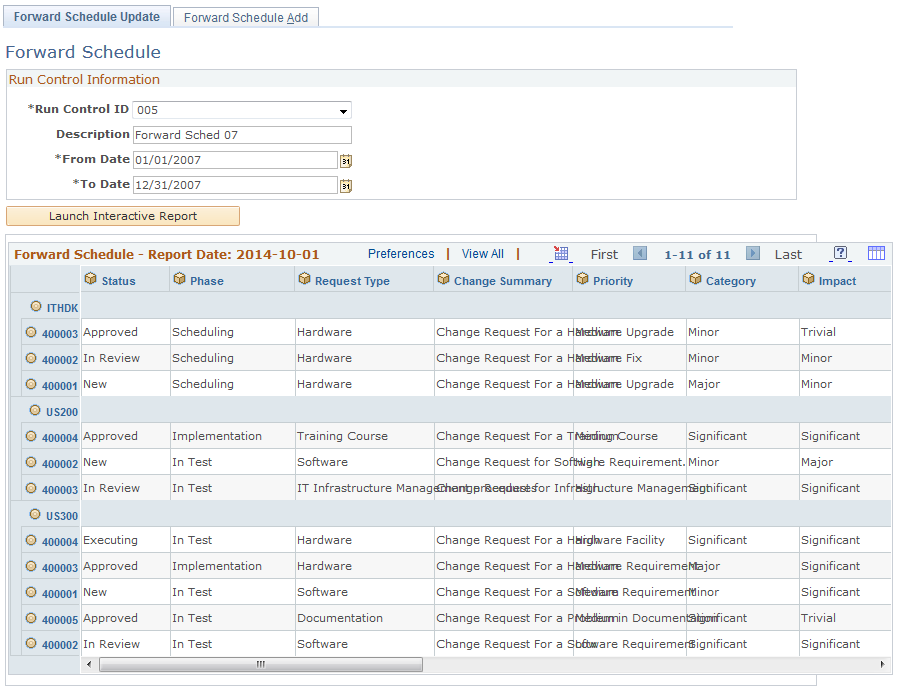Click round icon next to US300 400005

(31, 618)
